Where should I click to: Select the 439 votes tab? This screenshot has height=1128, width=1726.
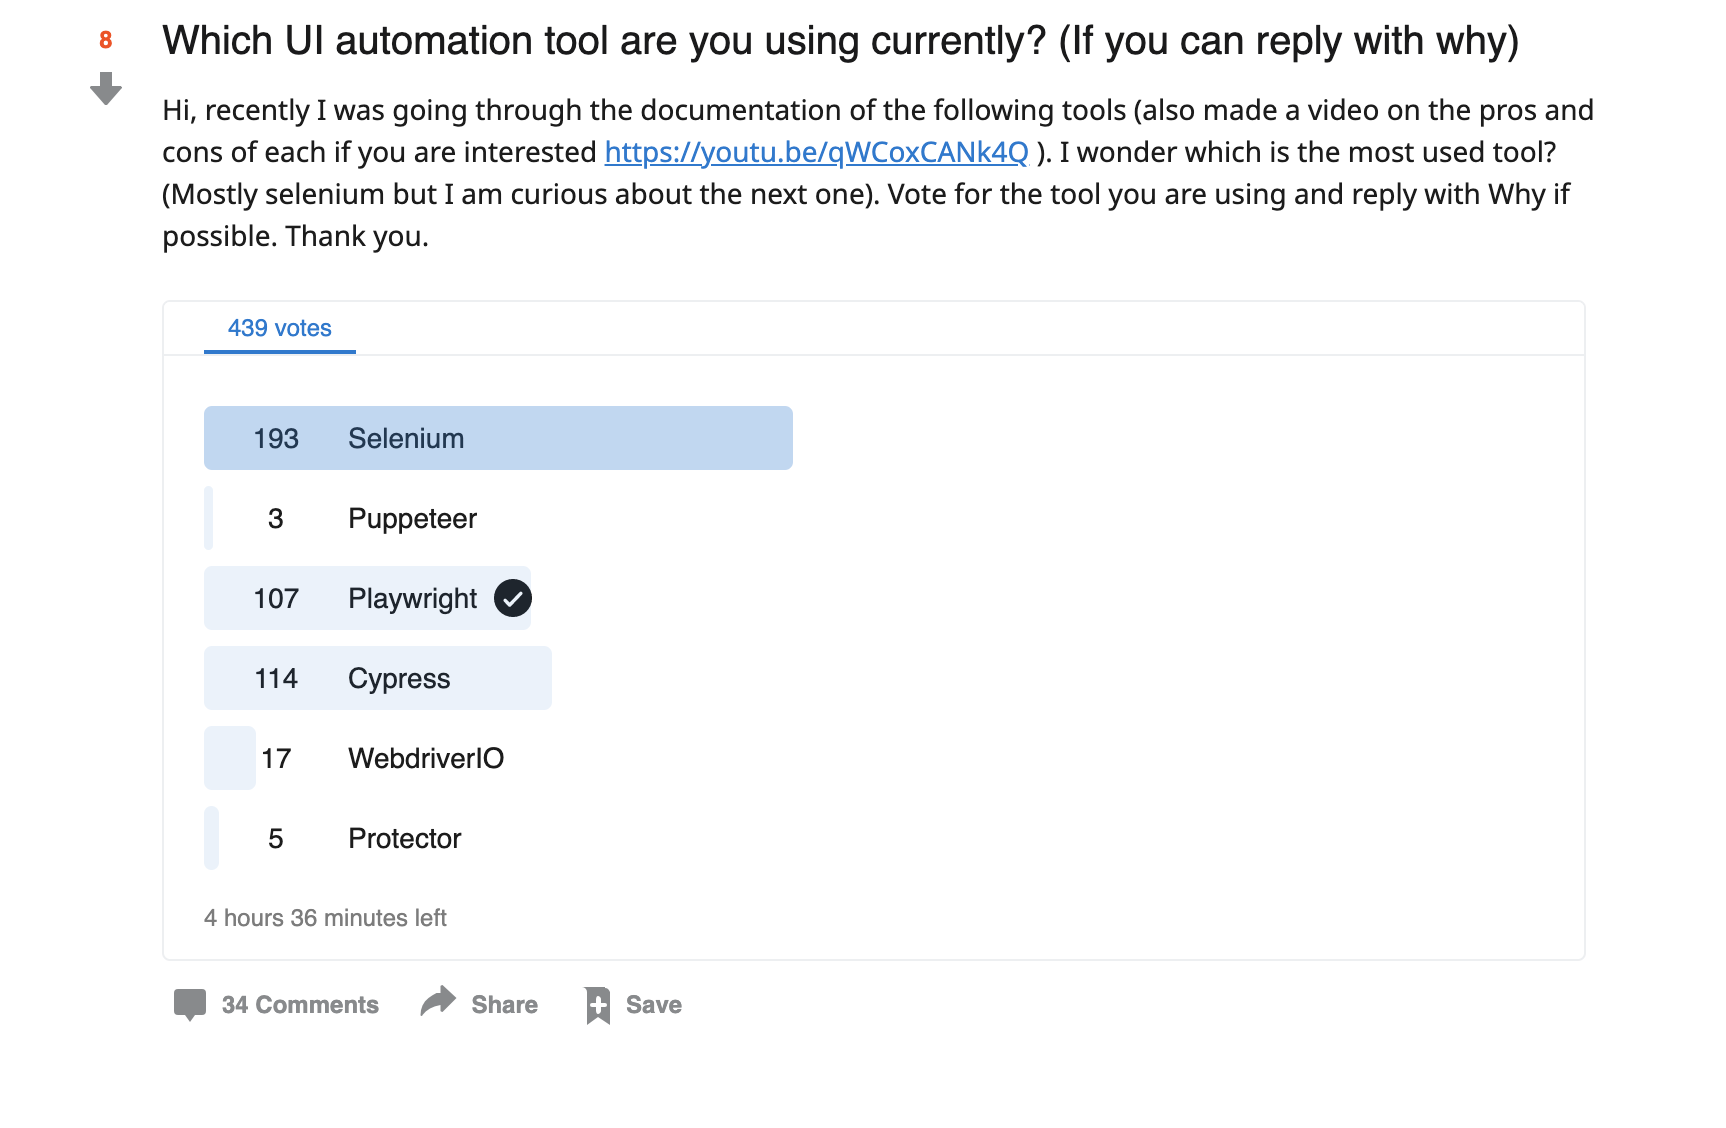pyautogui.click(x=280, y=328)
